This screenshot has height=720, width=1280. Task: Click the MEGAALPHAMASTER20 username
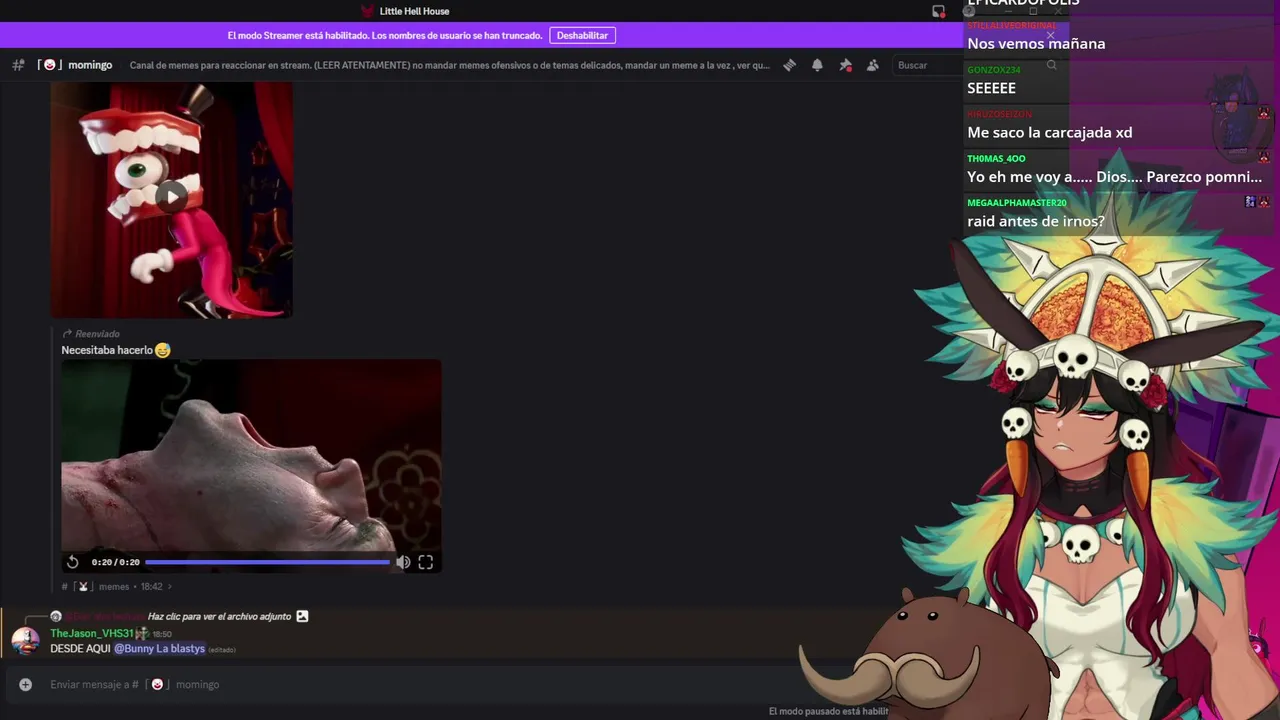click(x=1017, y=203)
